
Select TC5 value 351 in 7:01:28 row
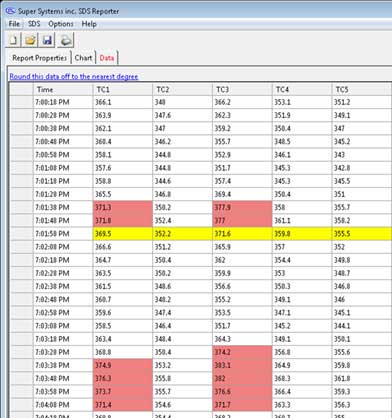pyautogui.click(x=362, y=194)
